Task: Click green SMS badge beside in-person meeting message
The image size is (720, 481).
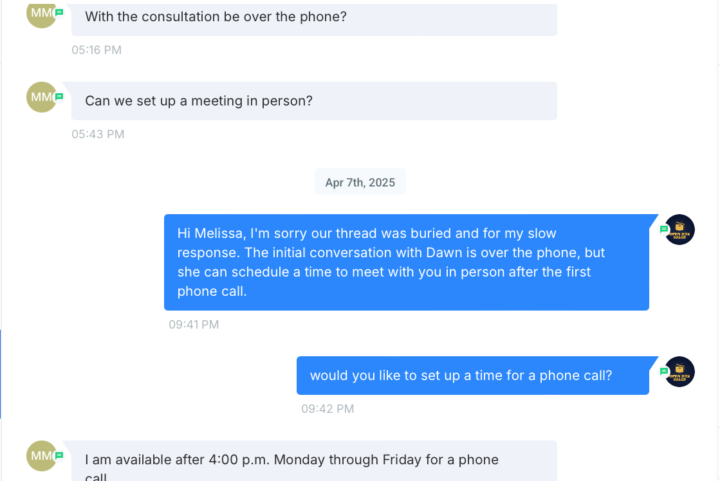Action: coord(59,96)
